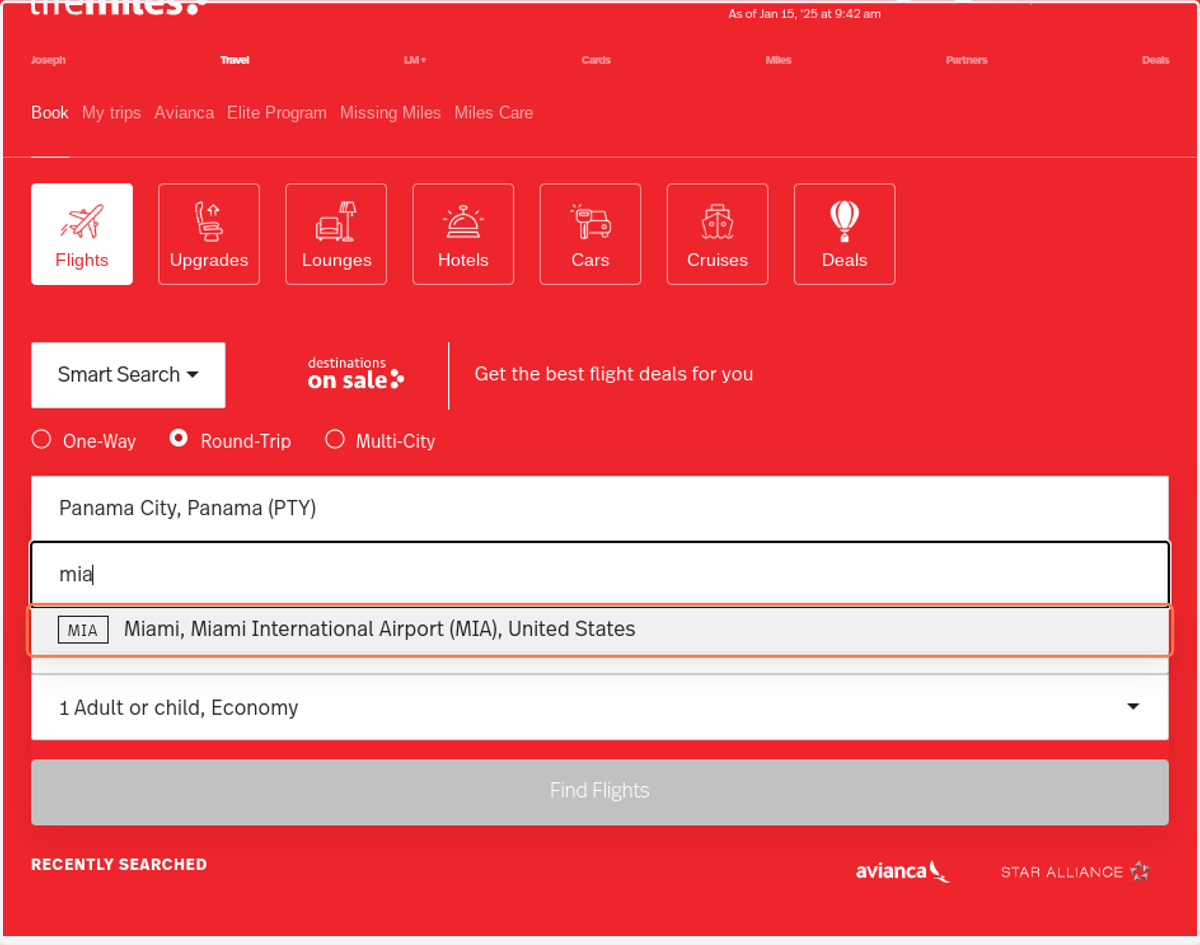Open the Cruises ship icon tile

717,234
